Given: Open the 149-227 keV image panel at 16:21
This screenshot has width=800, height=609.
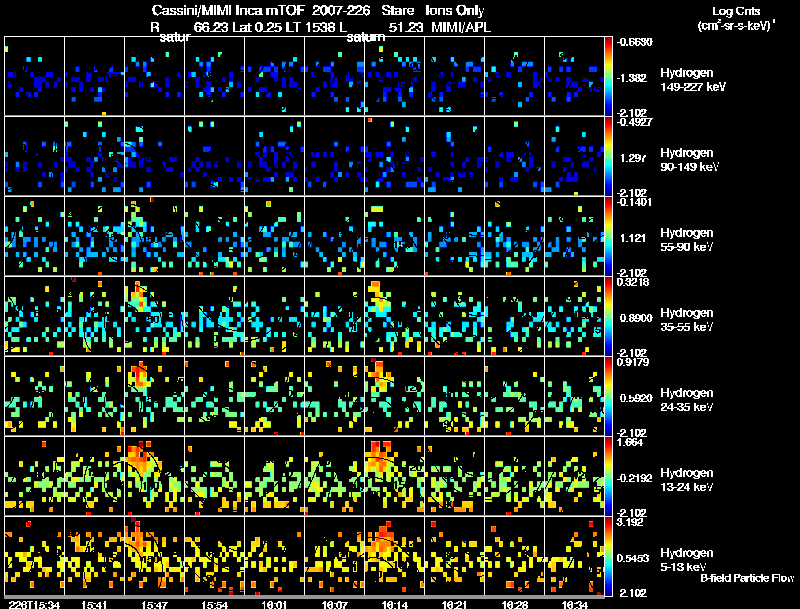Looking at the screenshot, I should [x=454, y=76].
